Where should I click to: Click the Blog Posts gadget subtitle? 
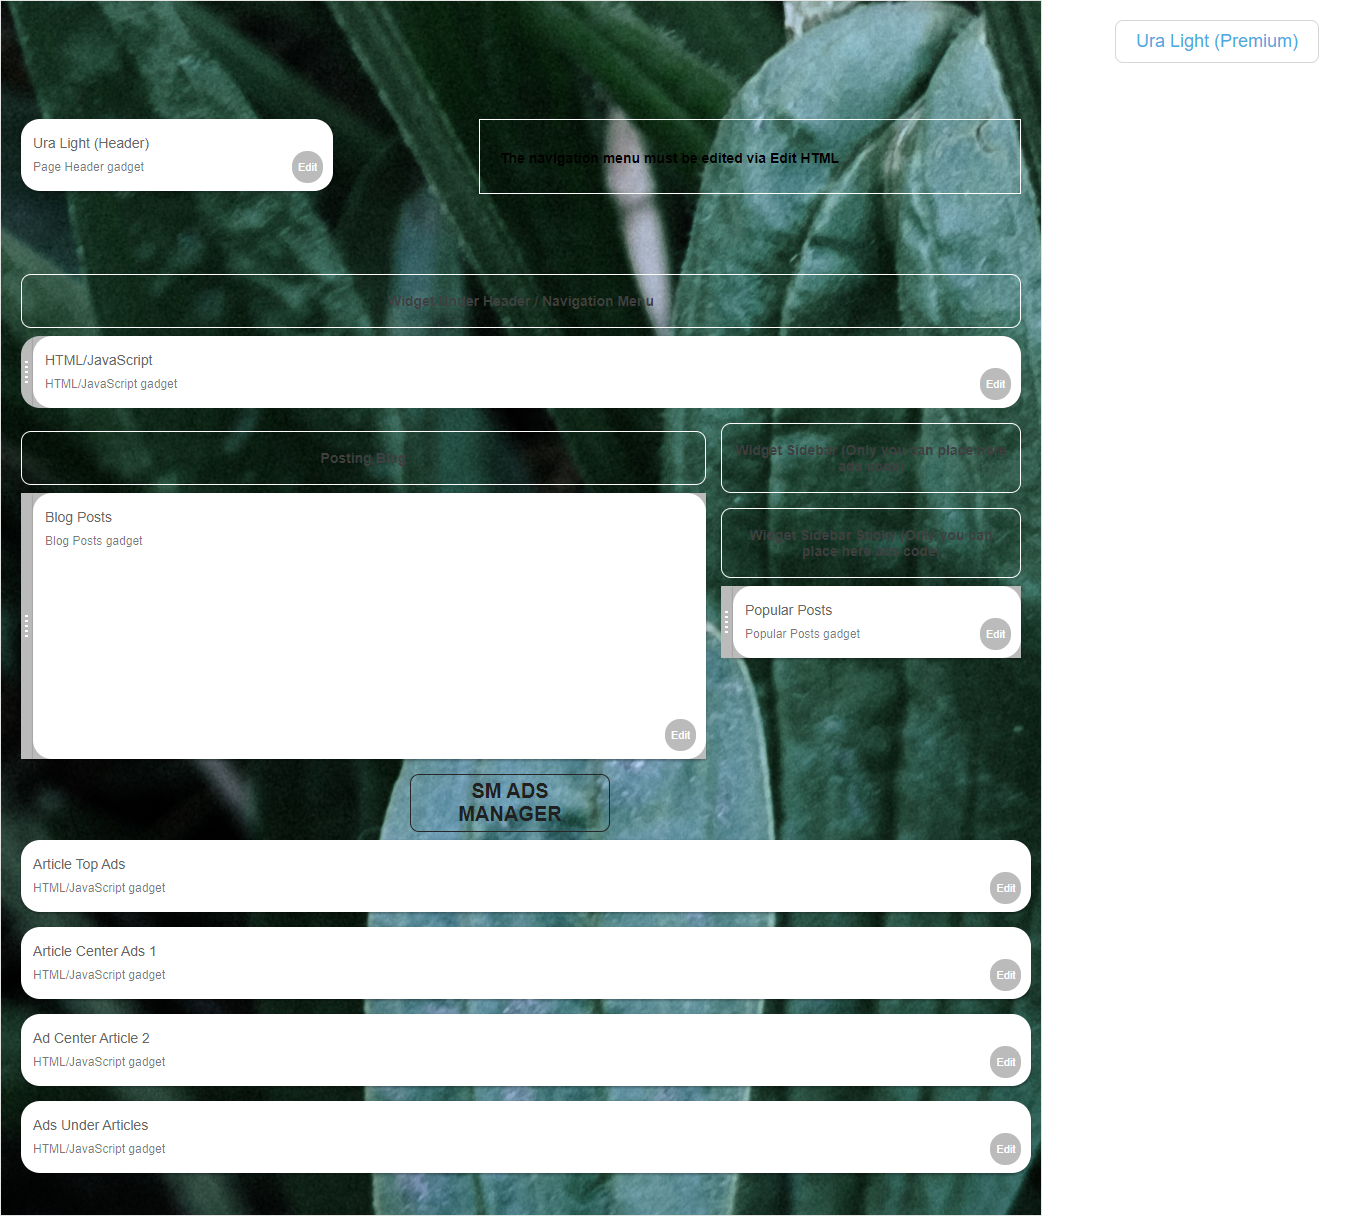[94, 541]
